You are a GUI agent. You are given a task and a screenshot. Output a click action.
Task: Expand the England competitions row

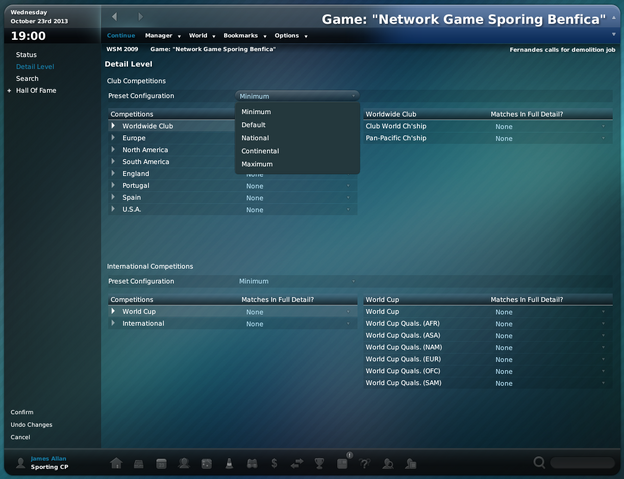[113, 173]
